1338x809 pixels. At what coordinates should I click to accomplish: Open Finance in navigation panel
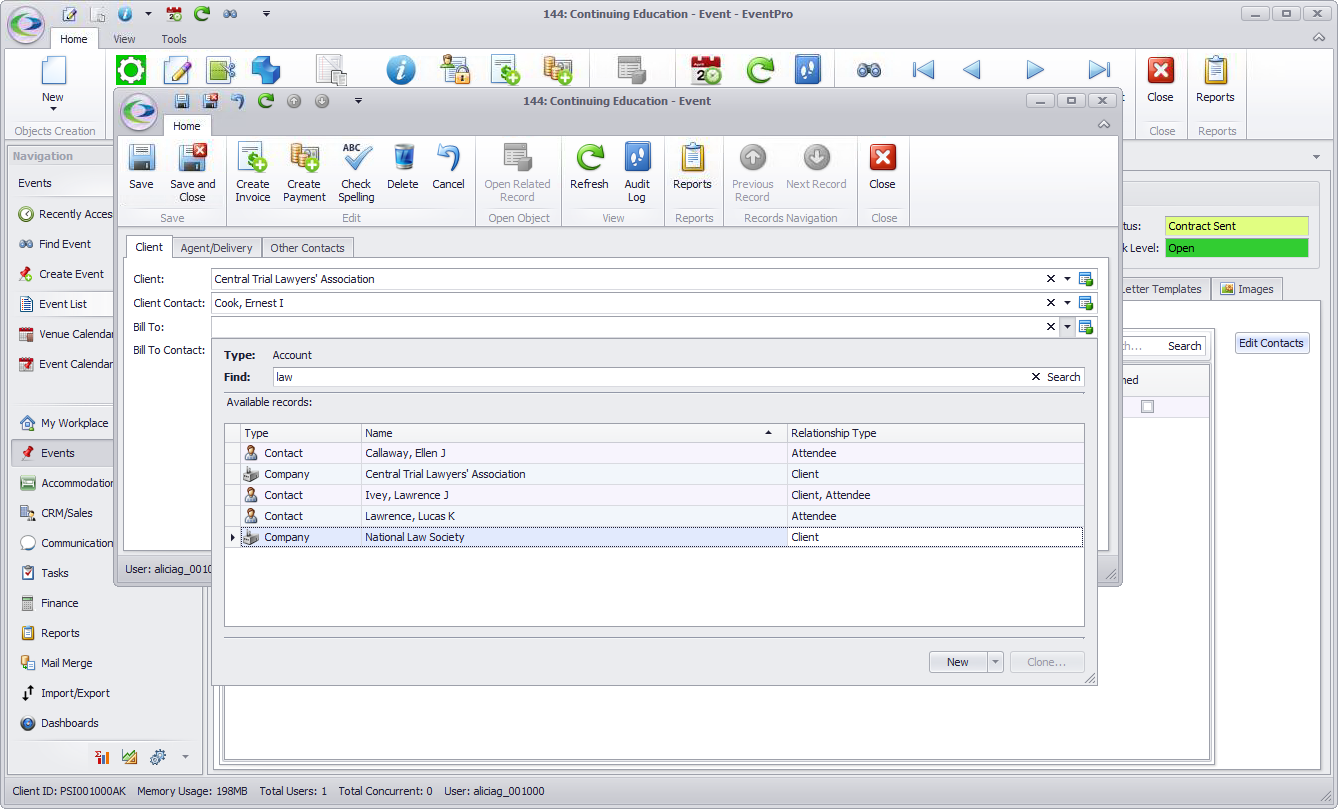coord(60,603)
